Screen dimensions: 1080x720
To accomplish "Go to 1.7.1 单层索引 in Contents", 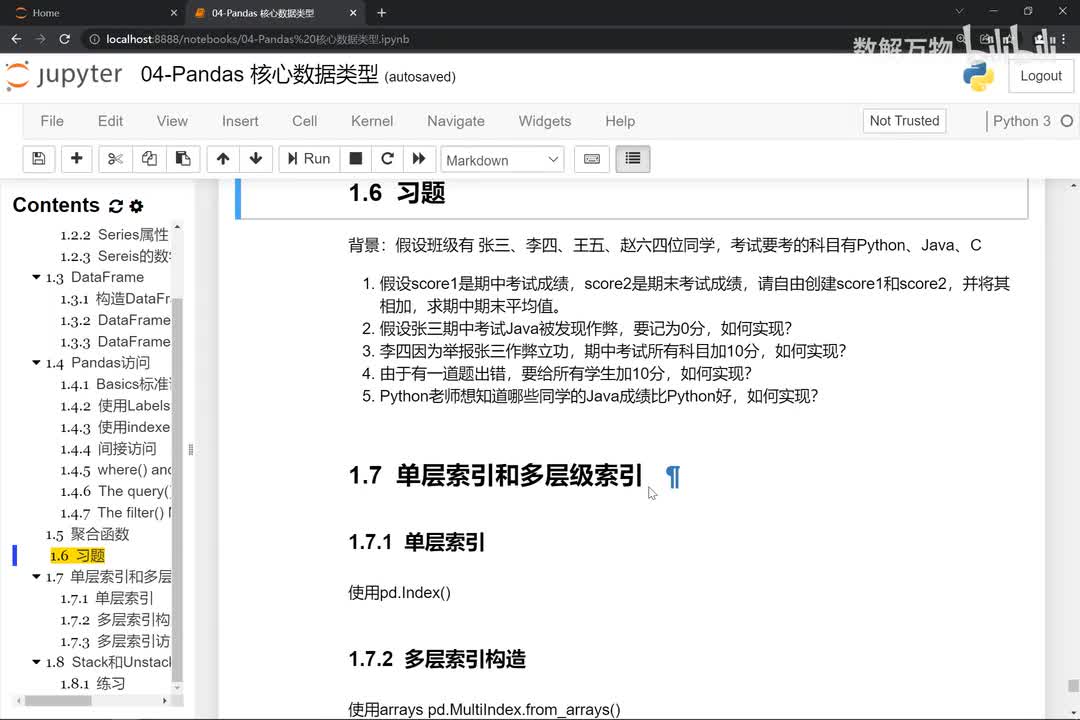I will [x=107, y=598].
